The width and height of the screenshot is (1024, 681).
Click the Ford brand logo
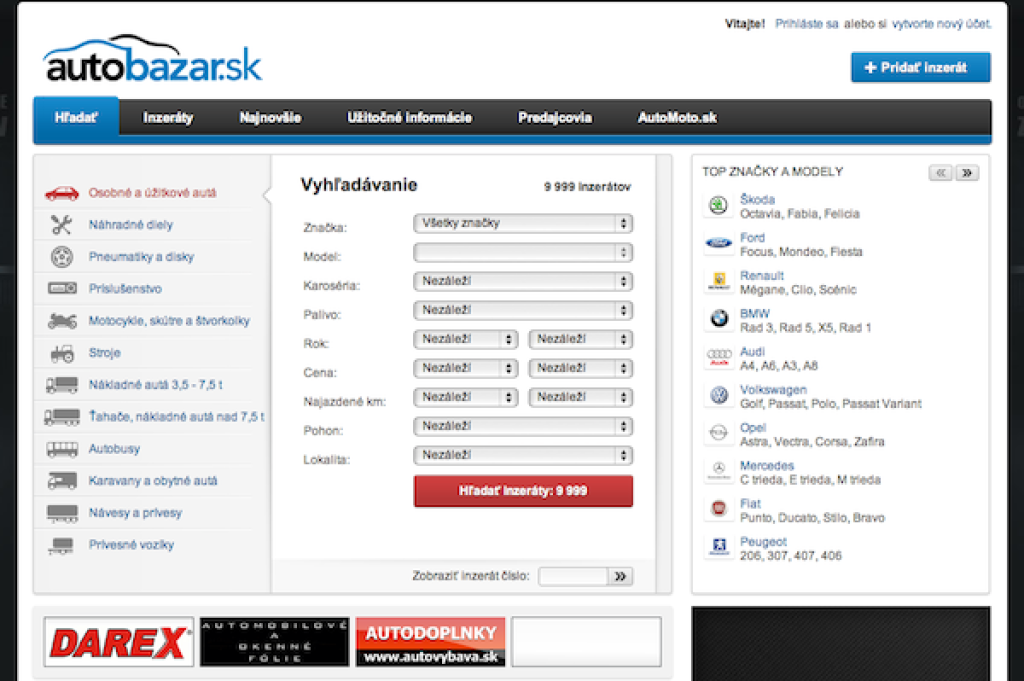pos(718,243)
